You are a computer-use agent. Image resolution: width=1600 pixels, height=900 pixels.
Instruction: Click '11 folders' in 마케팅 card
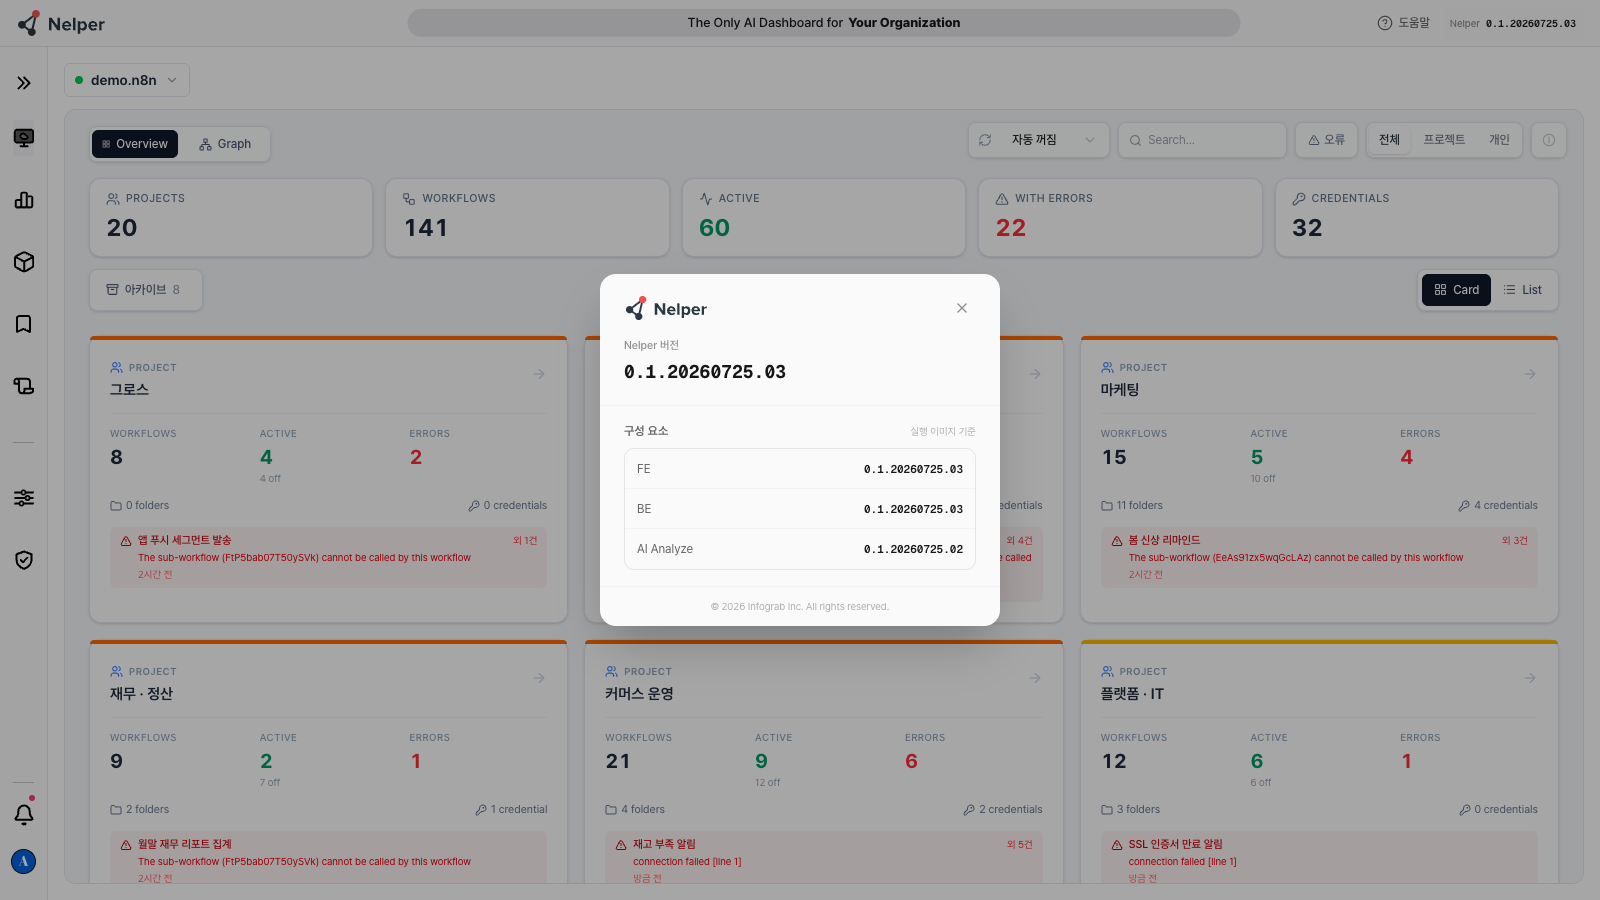point(1132,506)
